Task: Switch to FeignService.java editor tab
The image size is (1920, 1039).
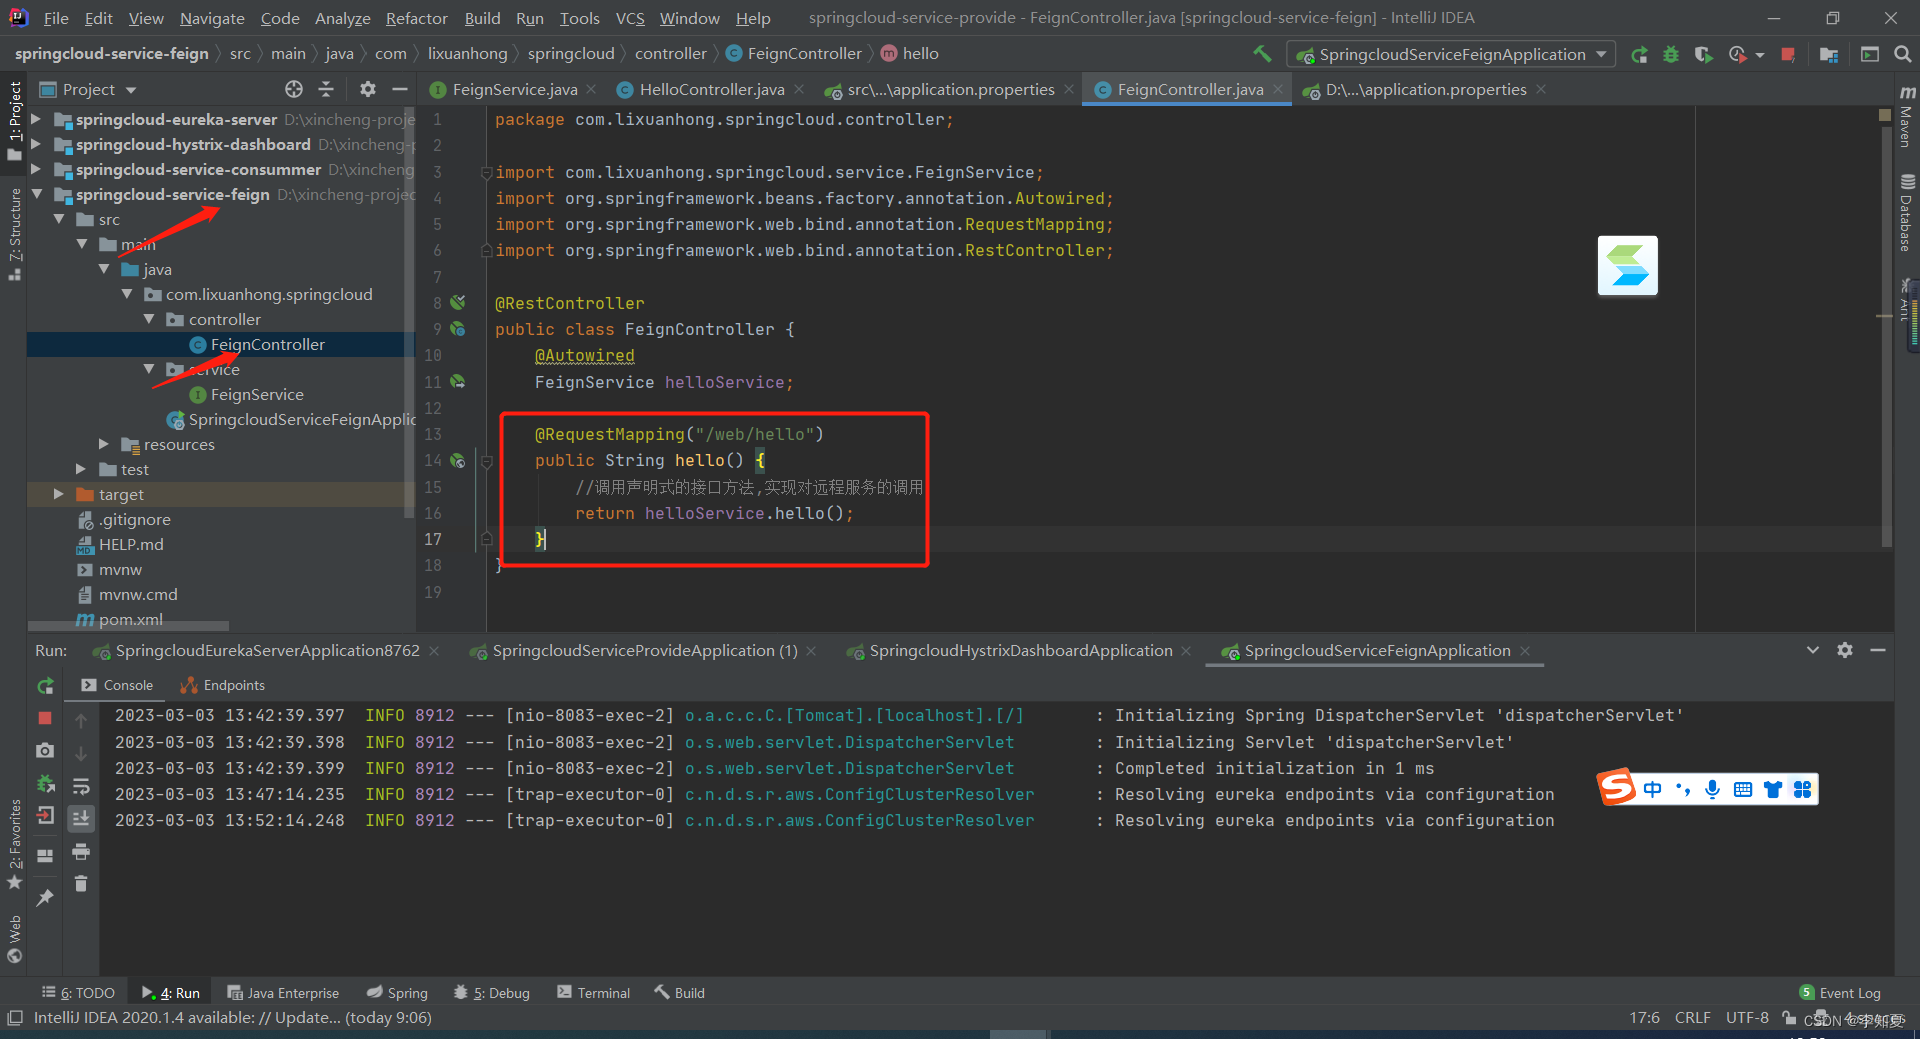Action: [x=513, y=89]
